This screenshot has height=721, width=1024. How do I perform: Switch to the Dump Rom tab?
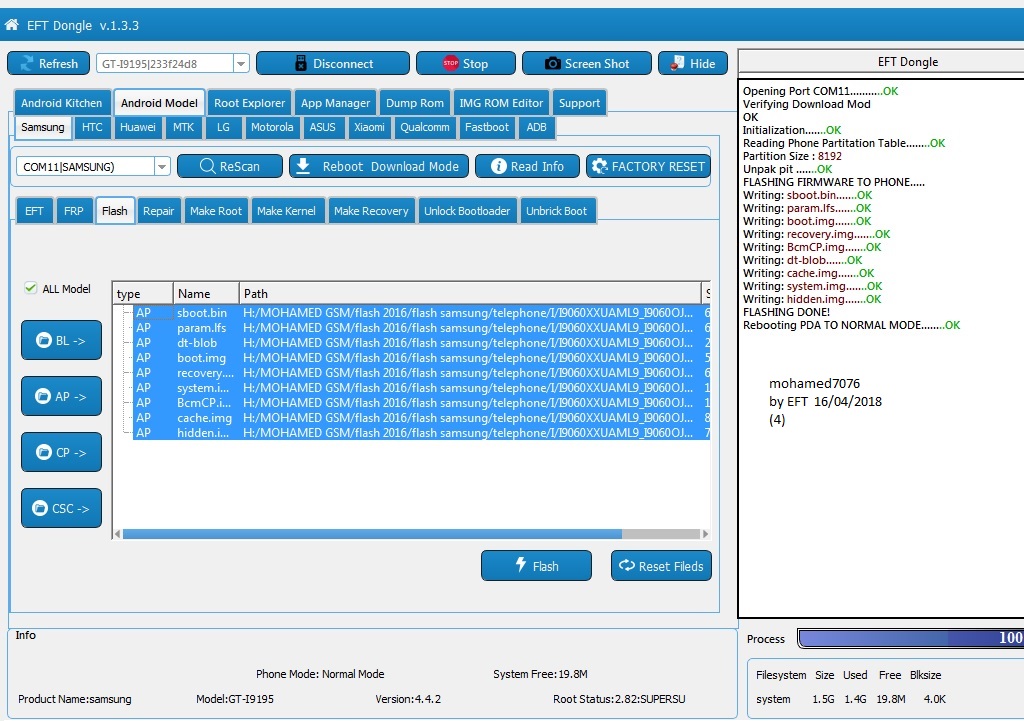click(x=415, y=103)
